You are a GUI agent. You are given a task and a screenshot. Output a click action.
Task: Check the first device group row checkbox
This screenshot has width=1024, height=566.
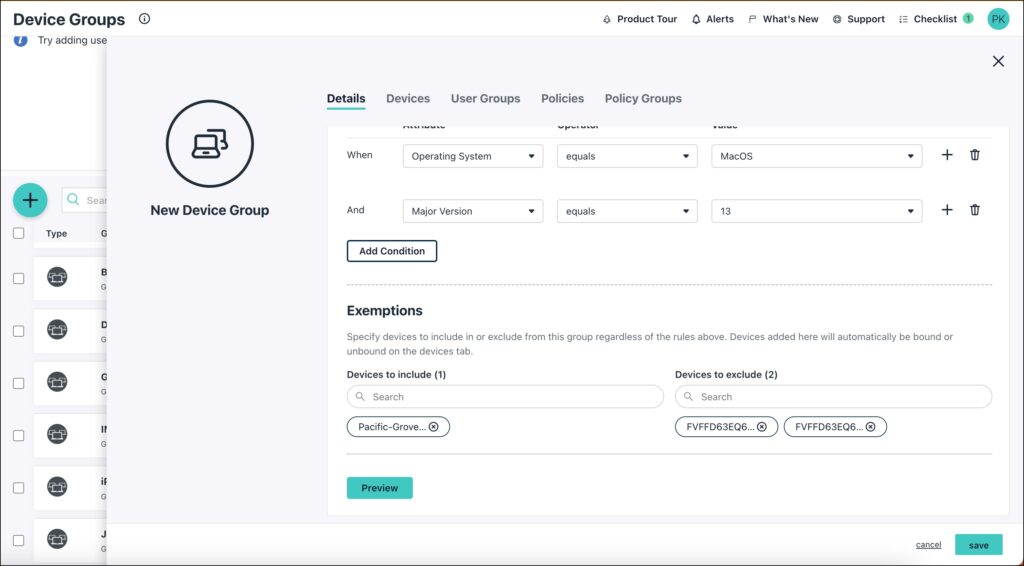18,278
